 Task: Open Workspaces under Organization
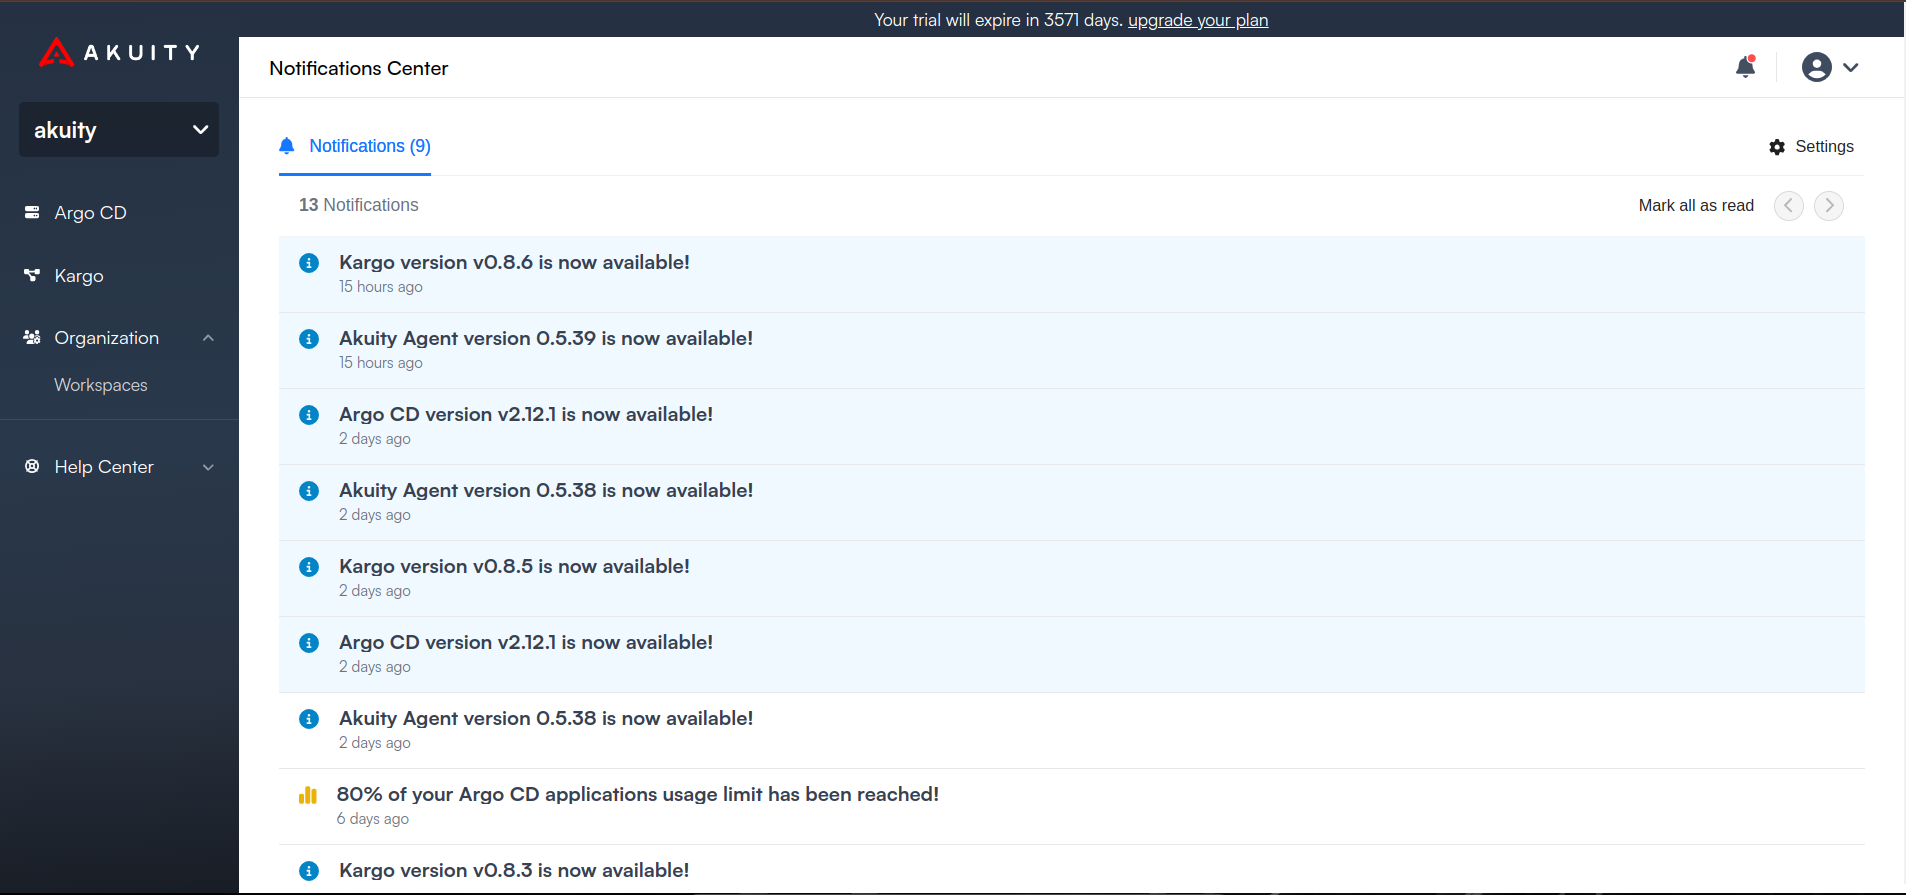tap(101, 385)
